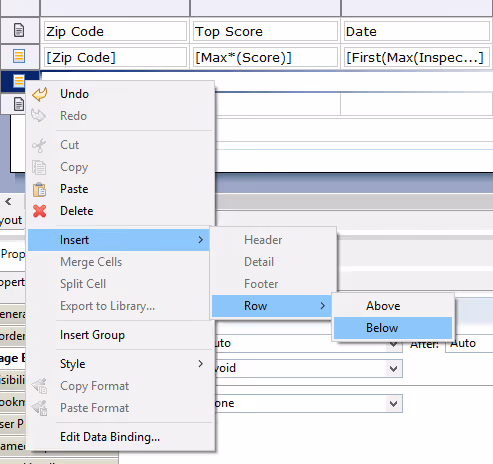
Task: Select the orange detail row icon beside [Zip Code]
Action: [x=19, y=56]
